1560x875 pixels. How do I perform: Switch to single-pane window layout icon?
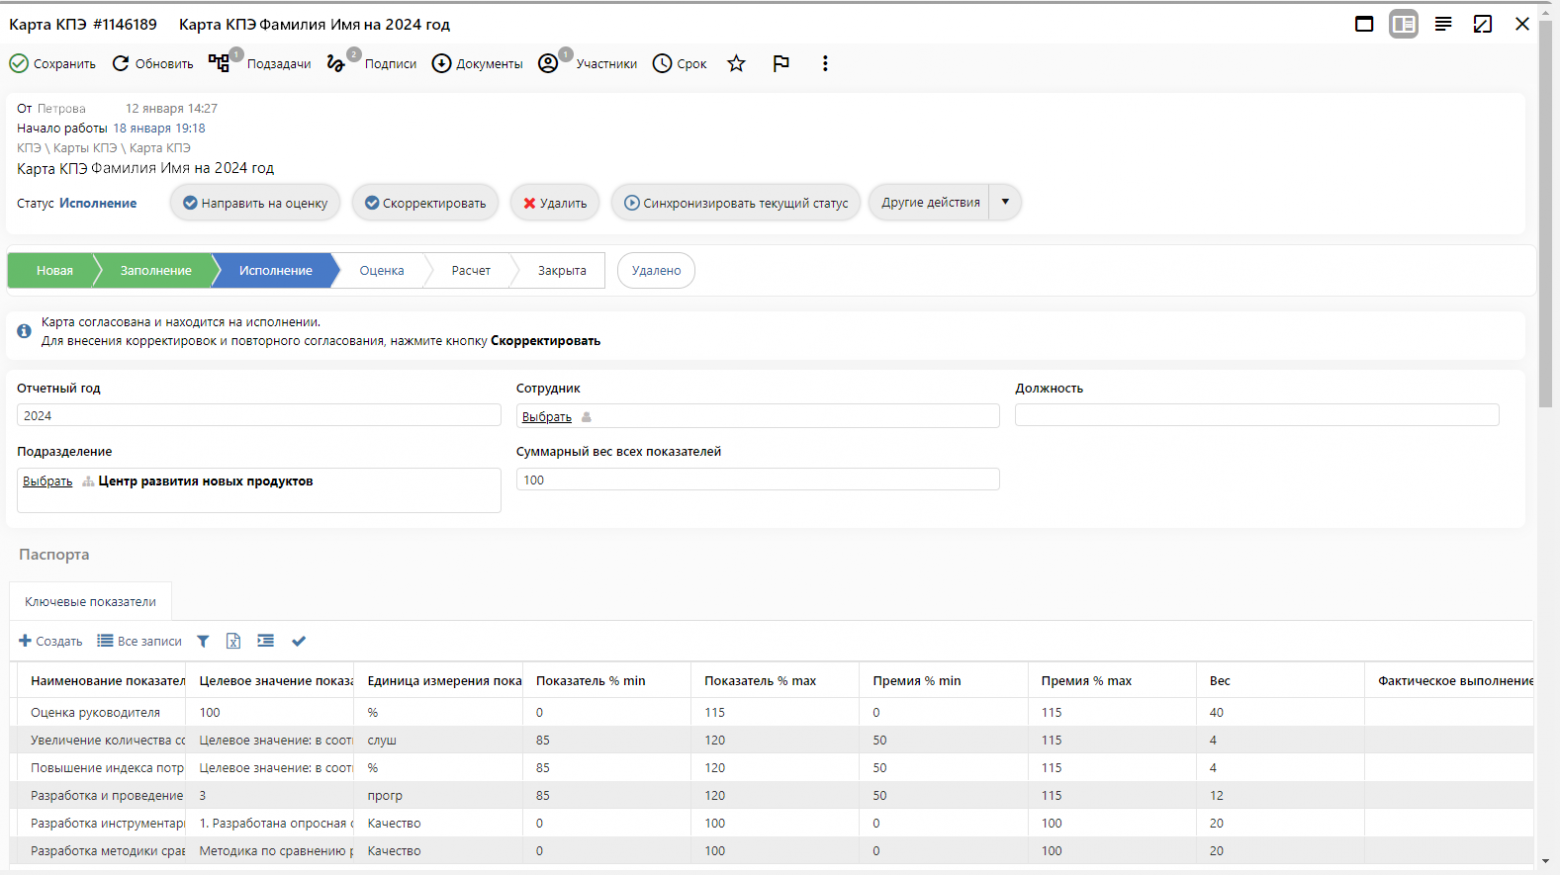click(1364, 24)
